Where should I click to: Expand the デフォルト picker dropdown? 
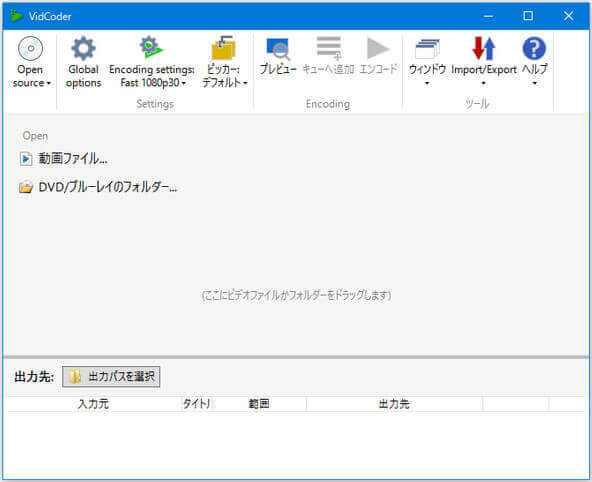pos(245,83)
